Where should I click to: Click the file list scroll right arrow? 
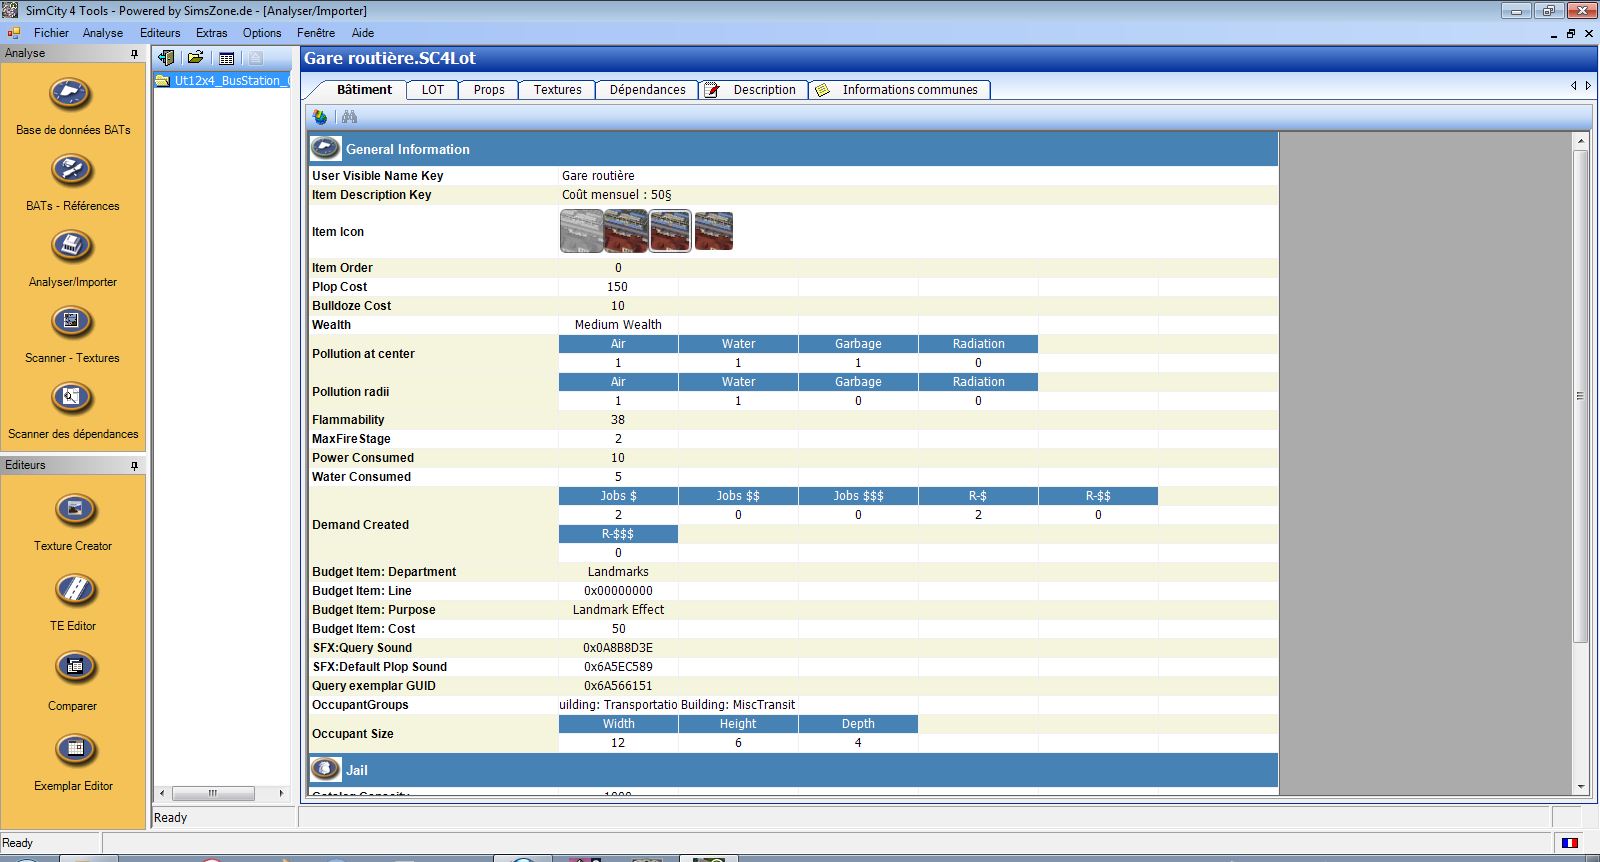click(281, 793)
